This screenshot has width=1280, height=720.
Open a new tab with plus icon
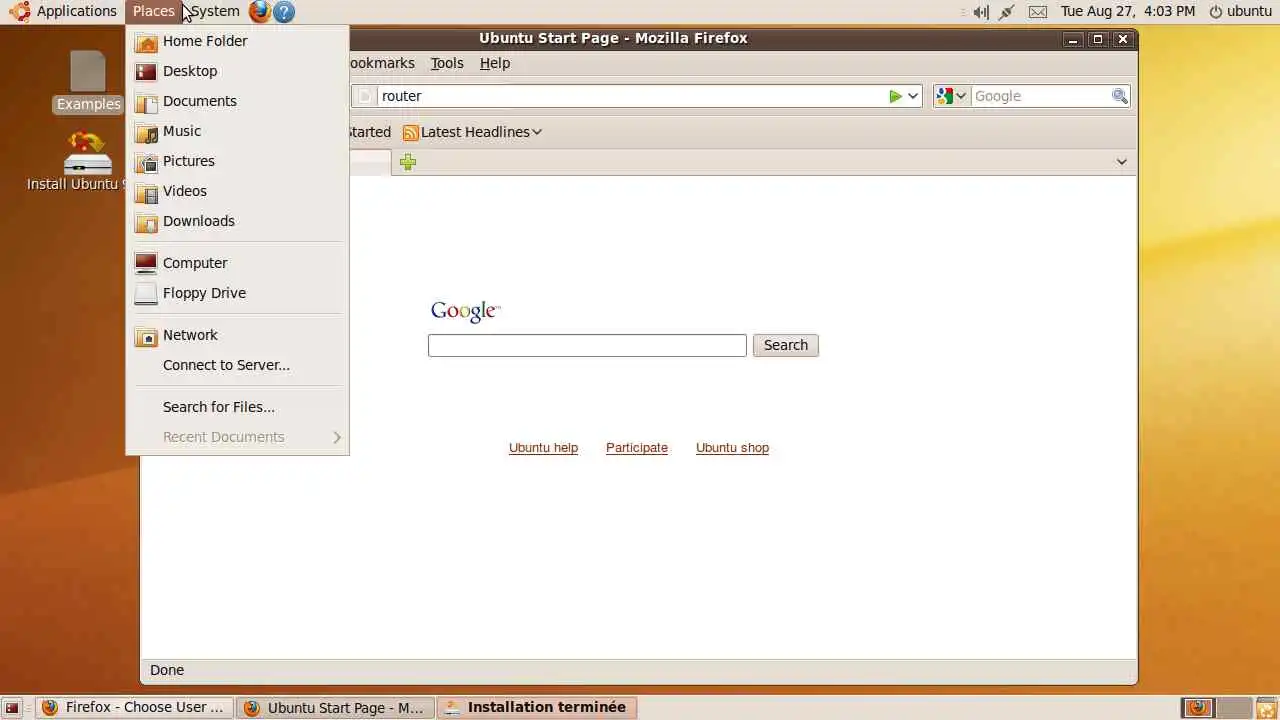point(408,162)
